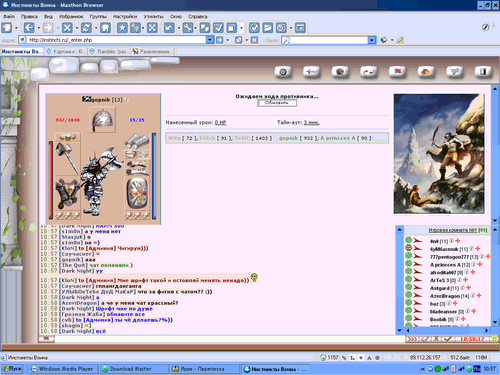Expand the dropdown next to Back arrow
Image resolution: width=500 pixels, height=375 pixels.
38,28
